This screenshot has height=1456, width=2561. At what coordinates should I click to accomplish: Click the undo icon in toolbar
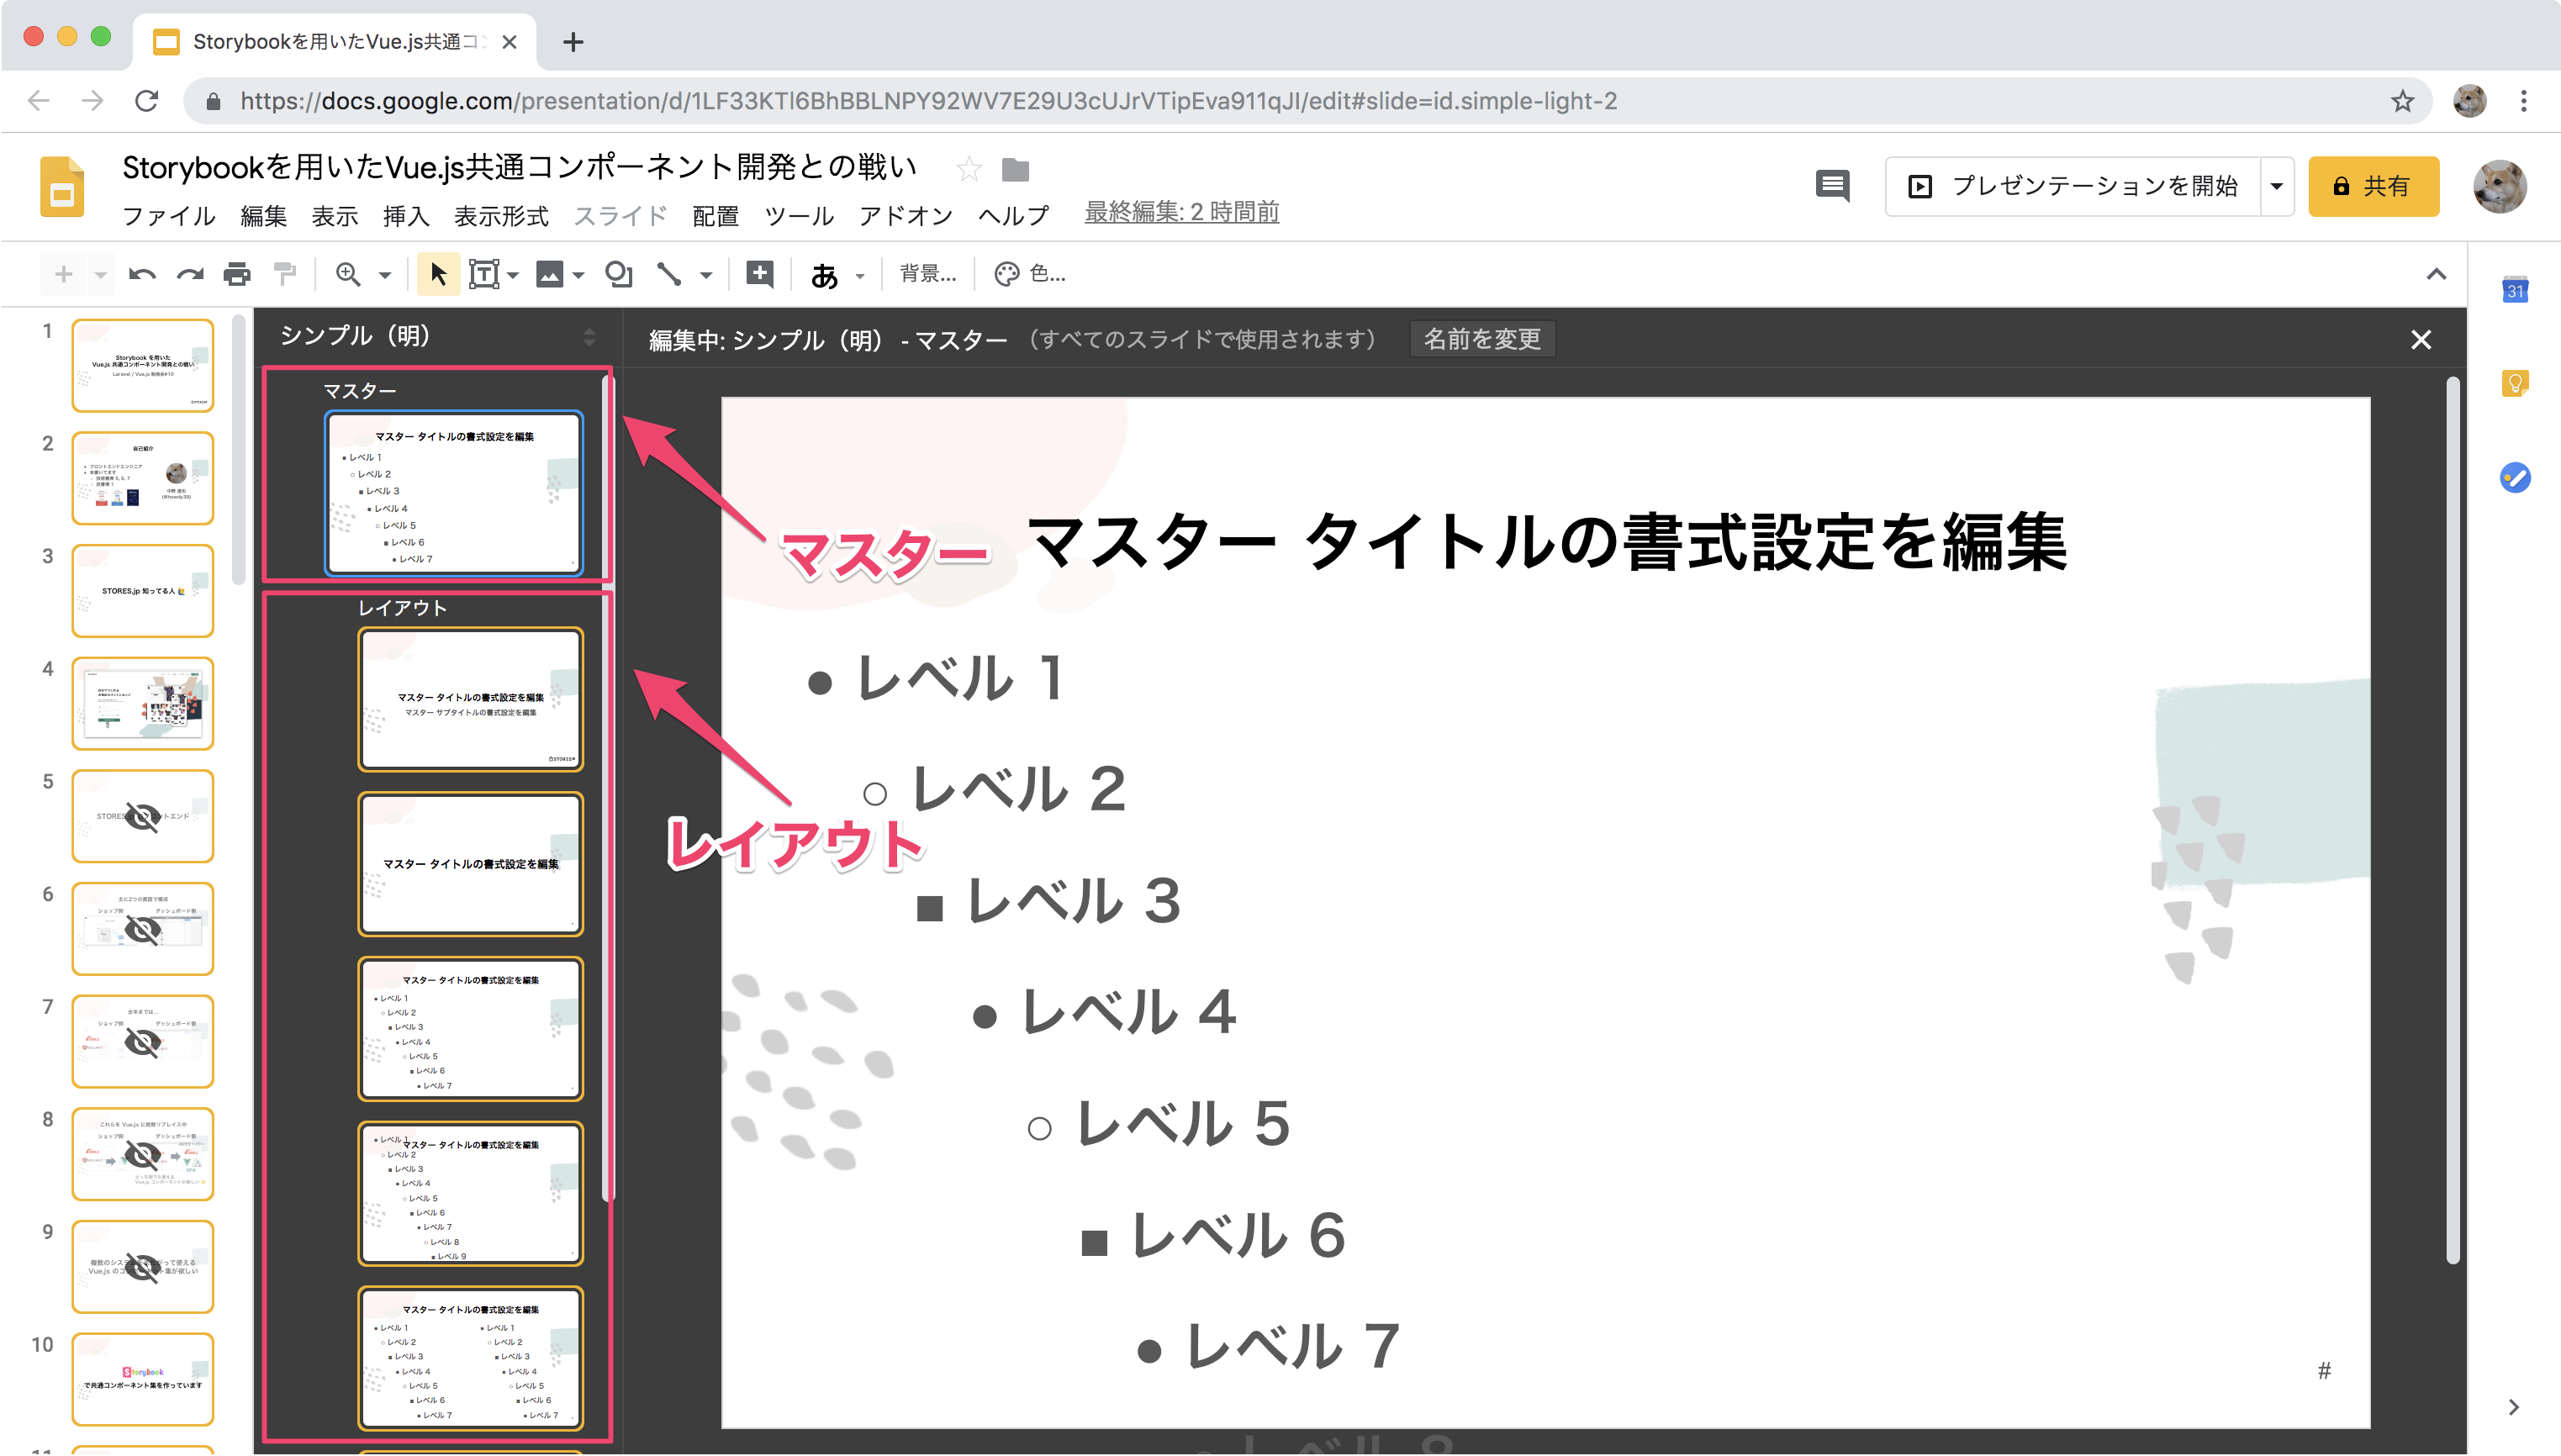(x=142, y=274)
